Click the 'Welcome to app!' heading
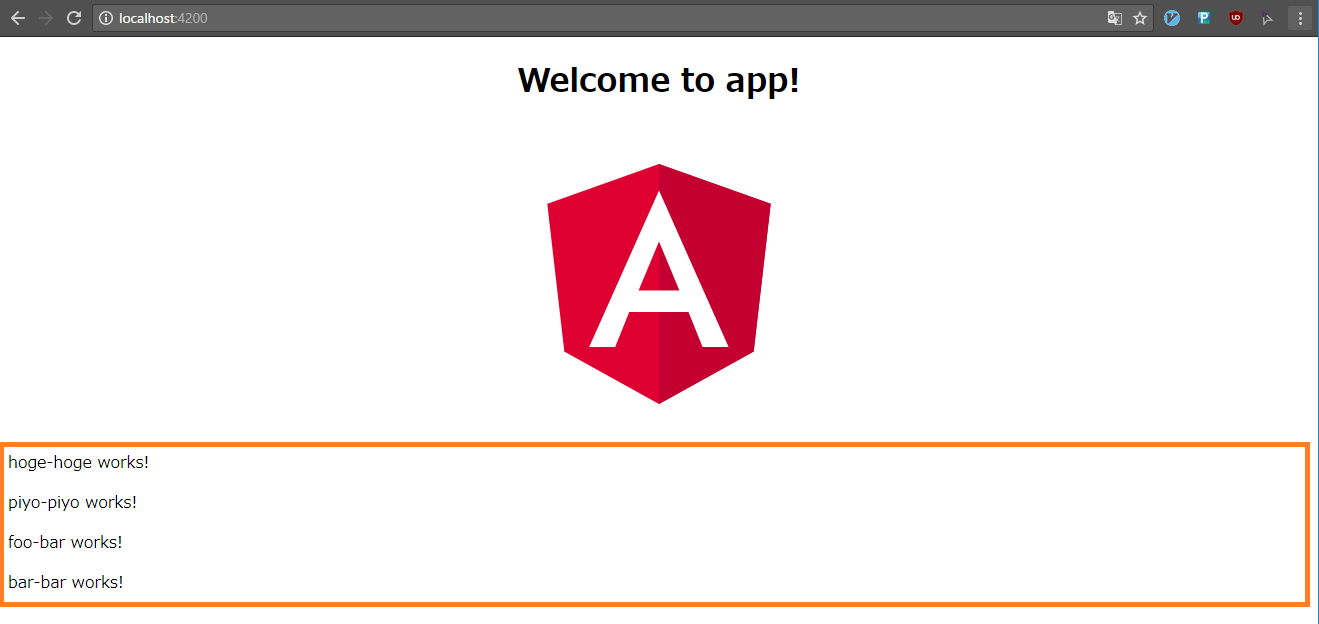The width and height of the screenshot is (1319, 624). pyautogui.click(x=658, y=80)
